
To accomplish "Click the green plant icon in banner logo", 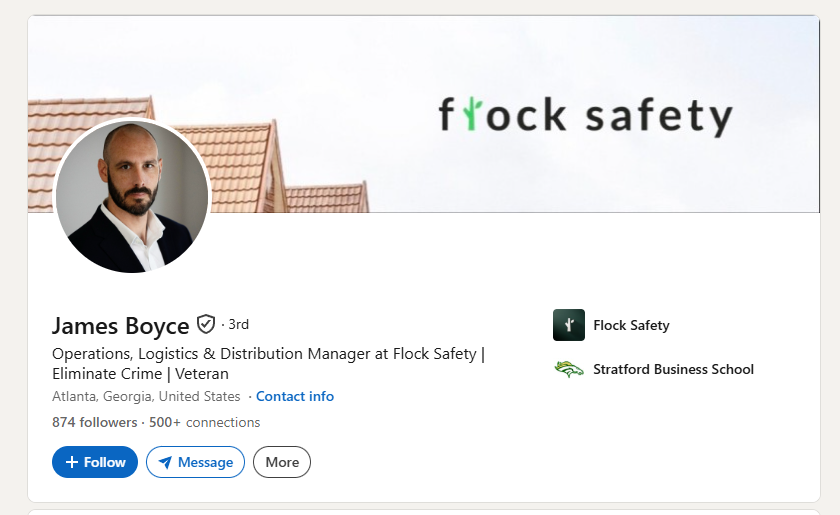I will pos(472,114).
